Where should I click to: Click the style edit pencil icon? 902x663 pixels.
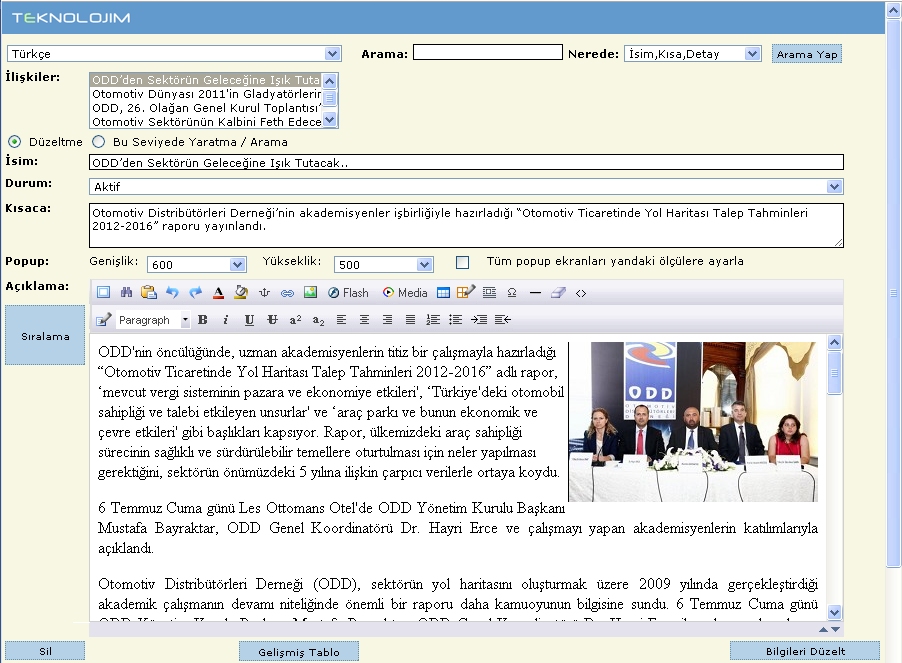[104, 320]
